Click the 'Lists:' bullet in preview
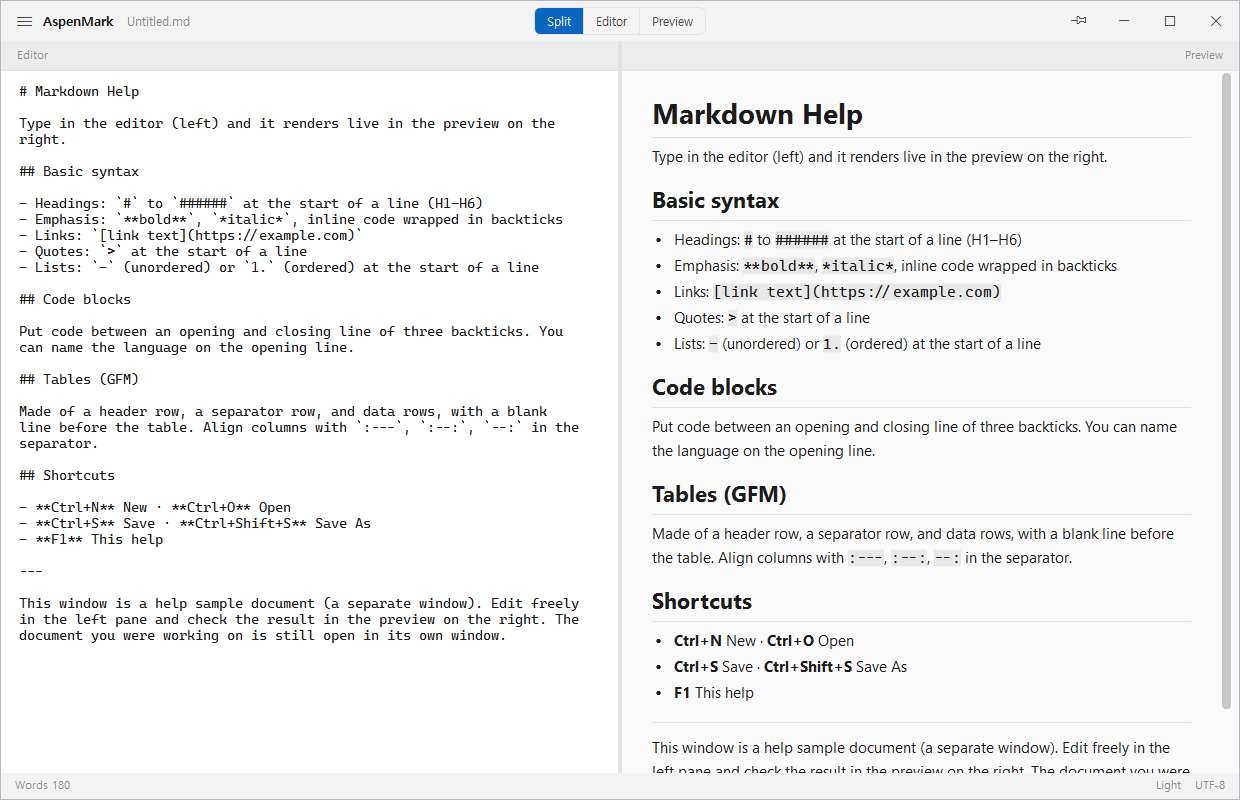The width and height of the screenshot is (1240, 800). (x=857, y=344)
